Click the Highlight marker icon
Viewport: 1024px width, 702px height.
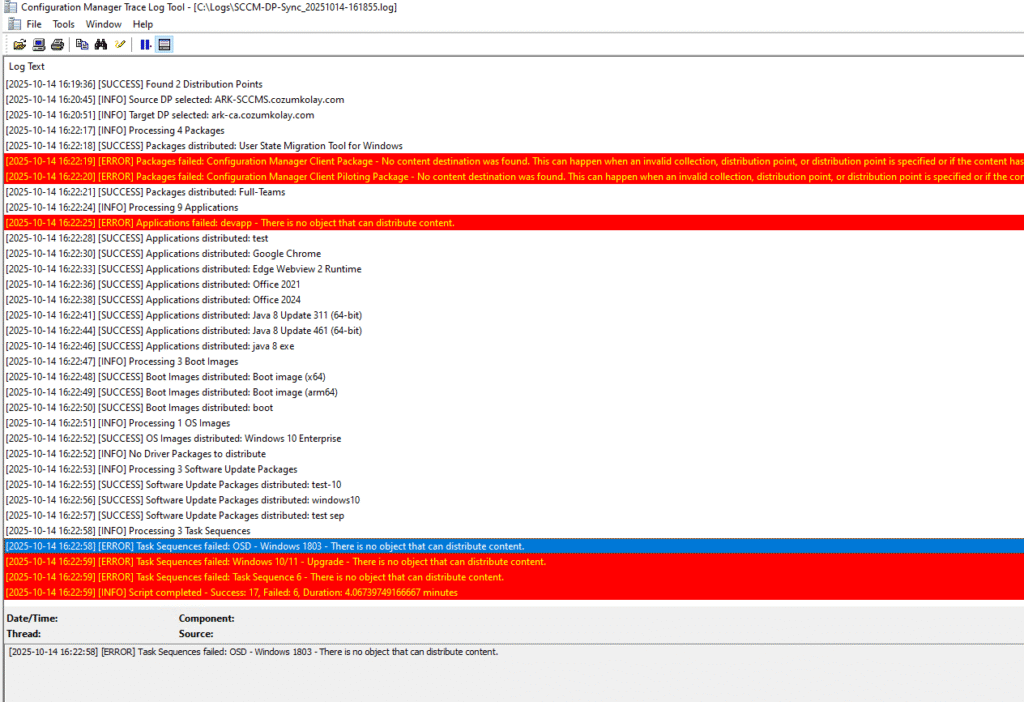(x=121, y=44)
